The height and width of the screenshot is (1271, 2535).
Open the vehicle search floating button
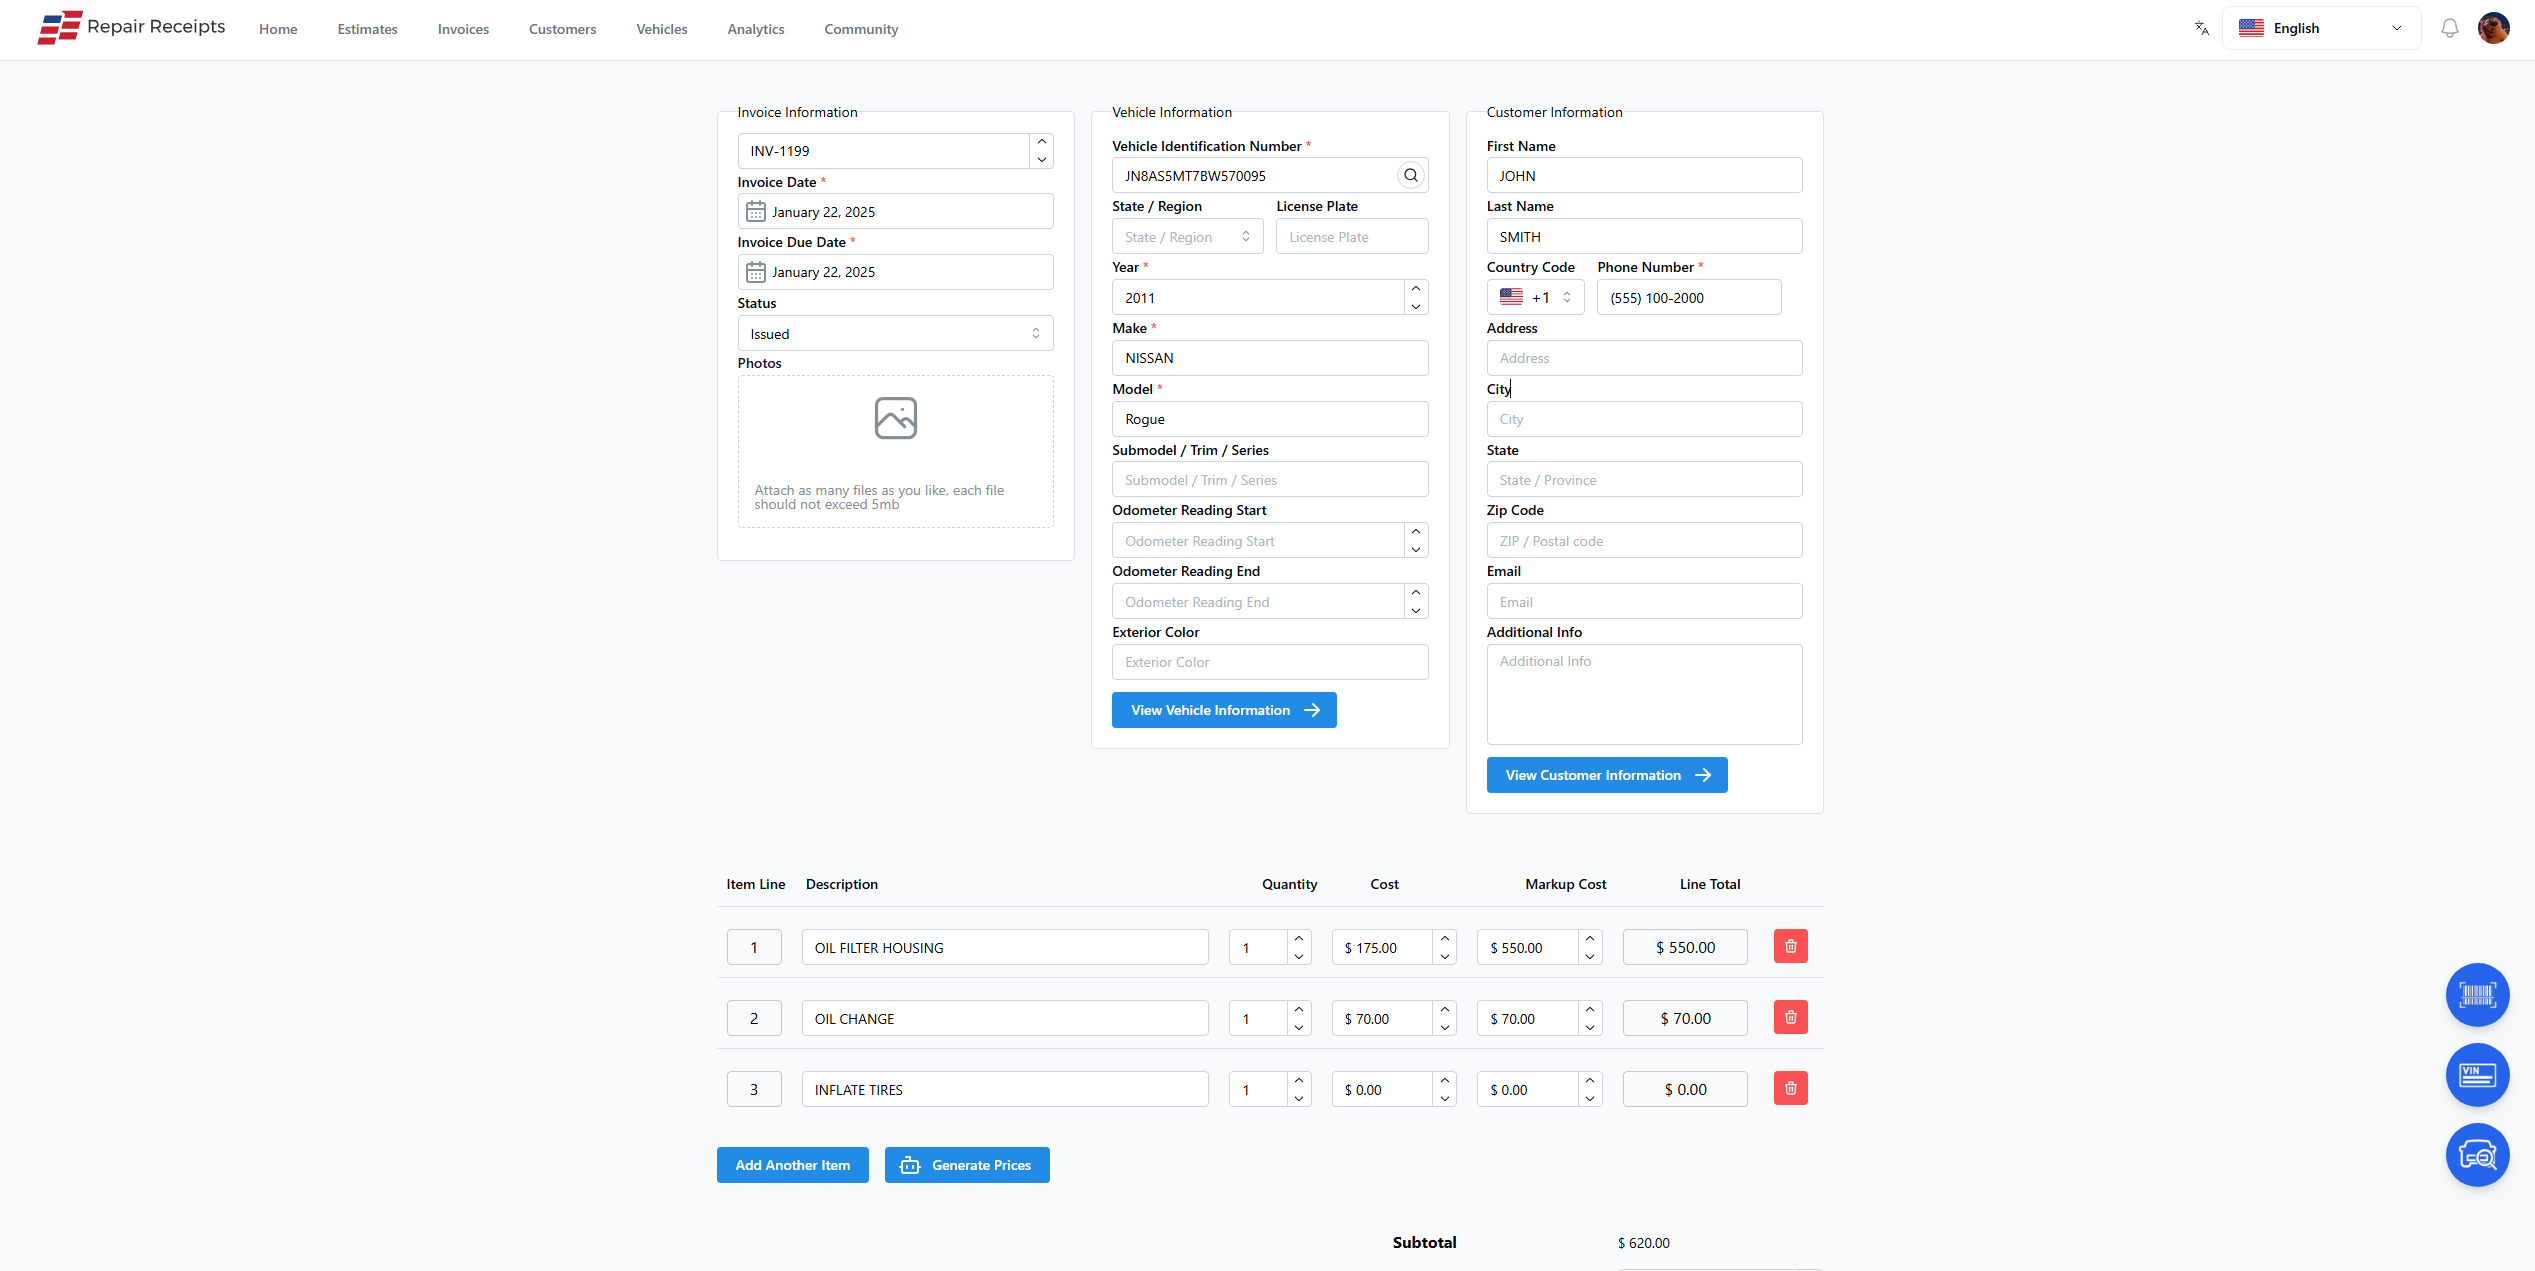tap(2477, 1155)
